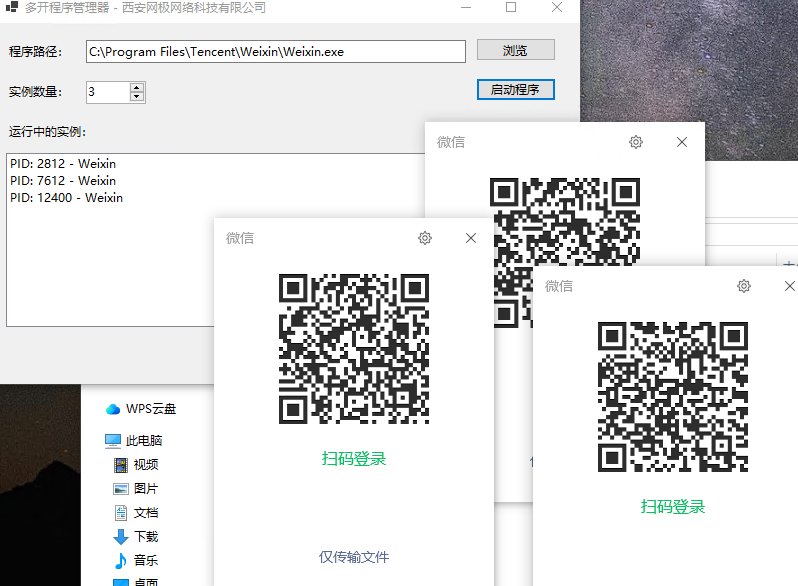
Task: Click the 启动程序 launch button
Action: tap(516, 90)
